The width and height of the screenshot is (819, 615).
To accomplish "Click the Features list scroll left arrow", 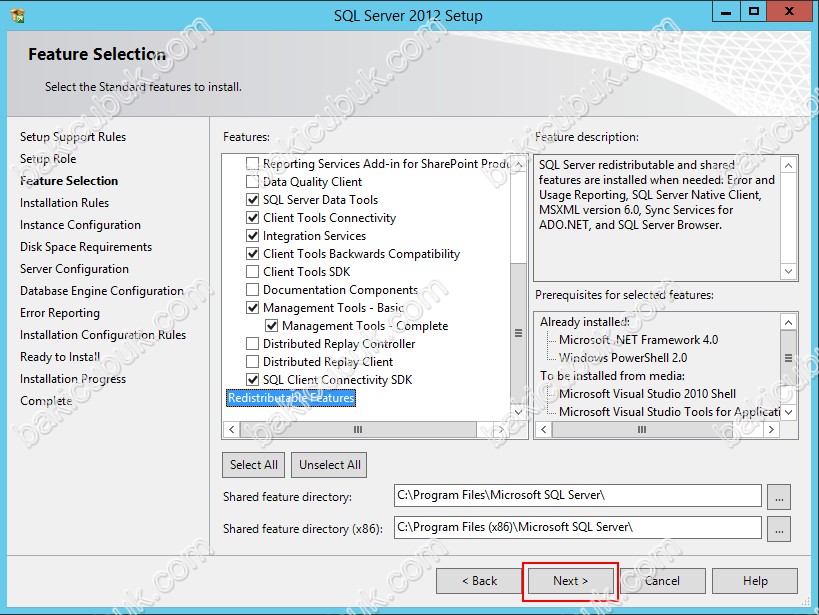I will pos(231,430).
